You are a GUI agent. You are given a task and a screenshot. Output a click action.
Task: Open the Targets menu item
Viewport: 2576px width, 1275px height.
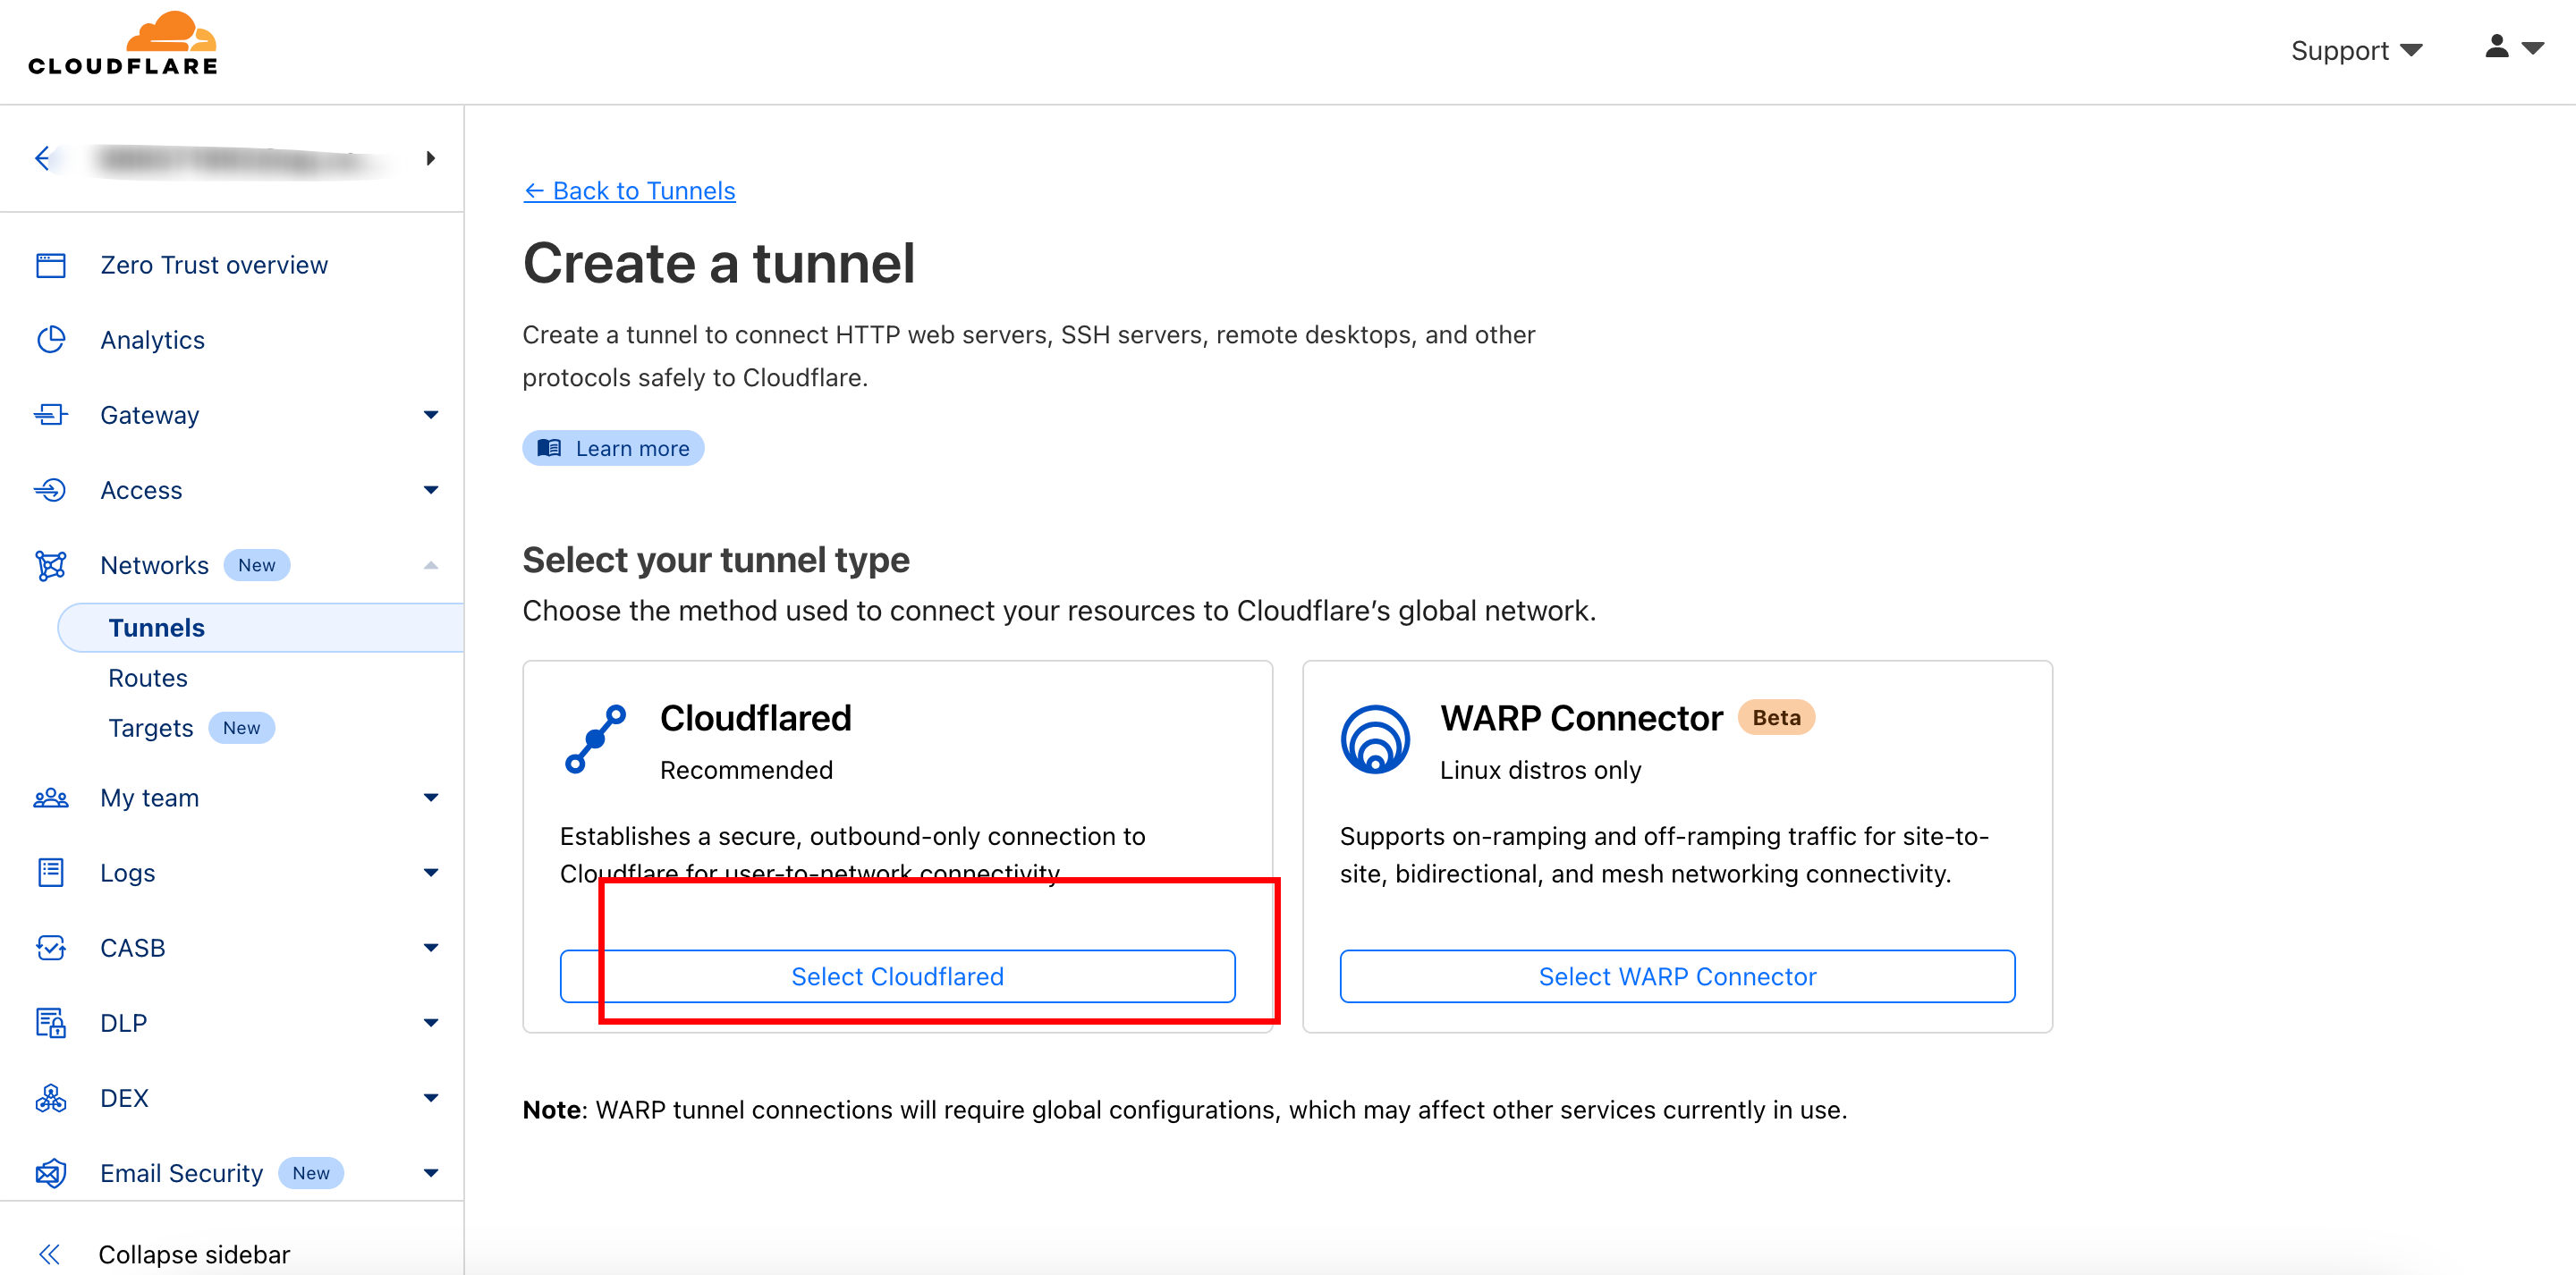[151, 728]
